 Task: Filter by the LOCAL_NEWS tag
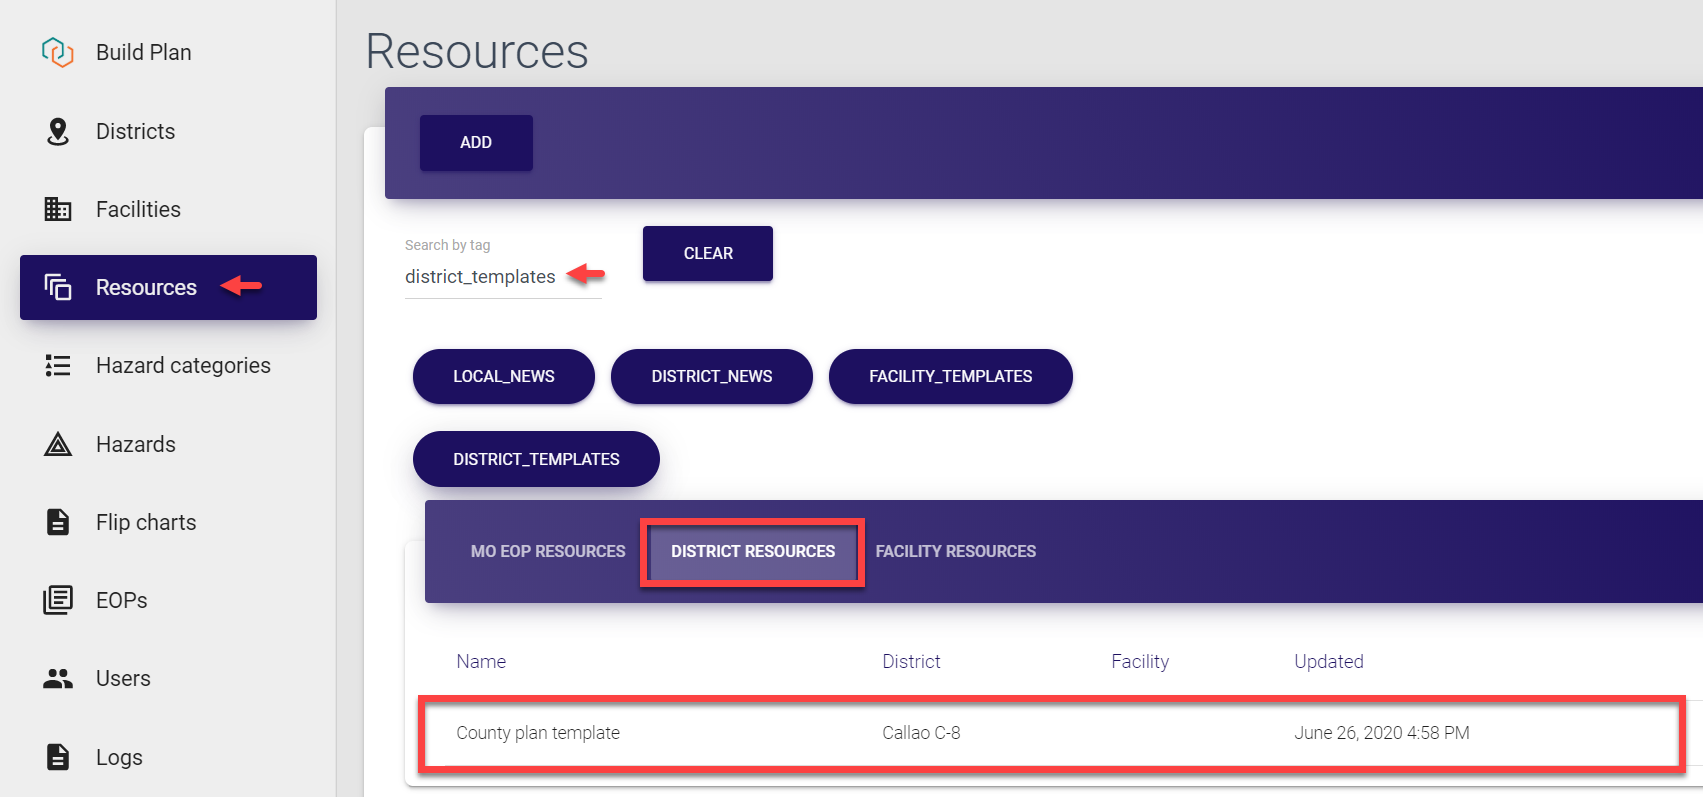point(503,377)
